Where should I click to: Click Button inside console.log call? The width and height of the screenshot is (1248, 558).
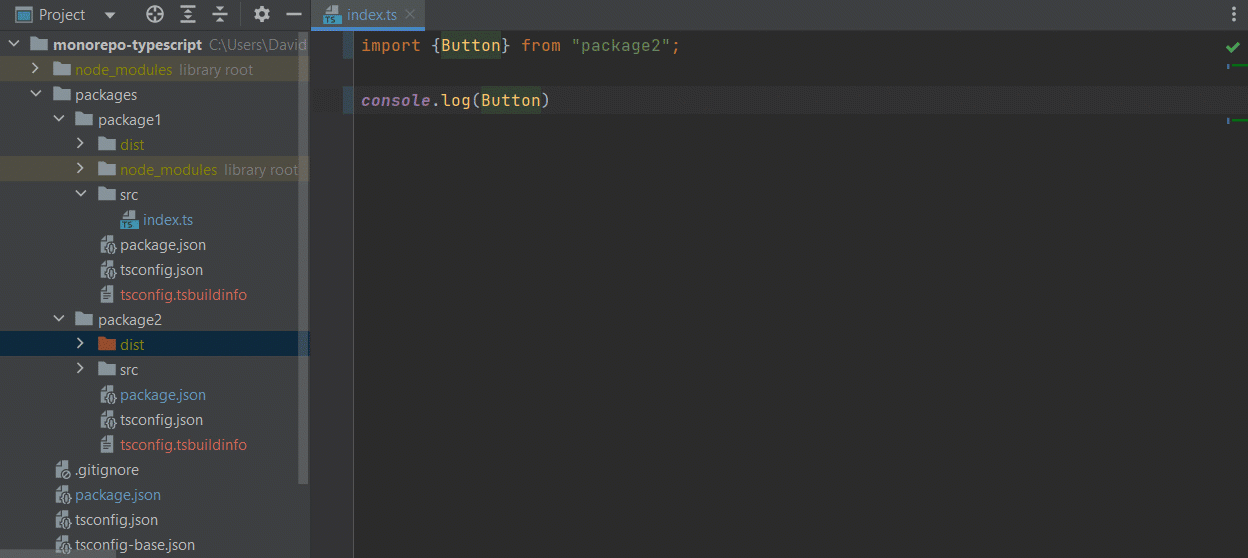pyautogui.click(x=511, y=100)
